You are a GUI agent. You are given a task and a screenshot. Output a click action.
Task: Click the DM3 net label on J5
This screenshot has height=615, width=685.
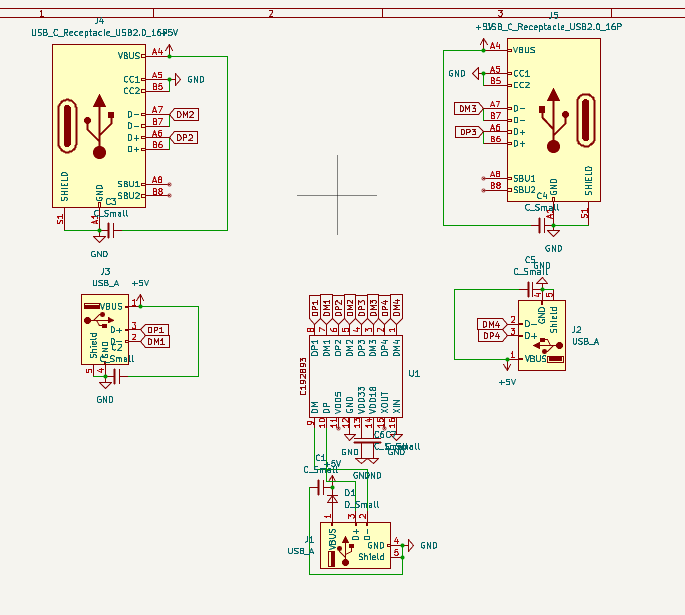click(x=467, y=109)
